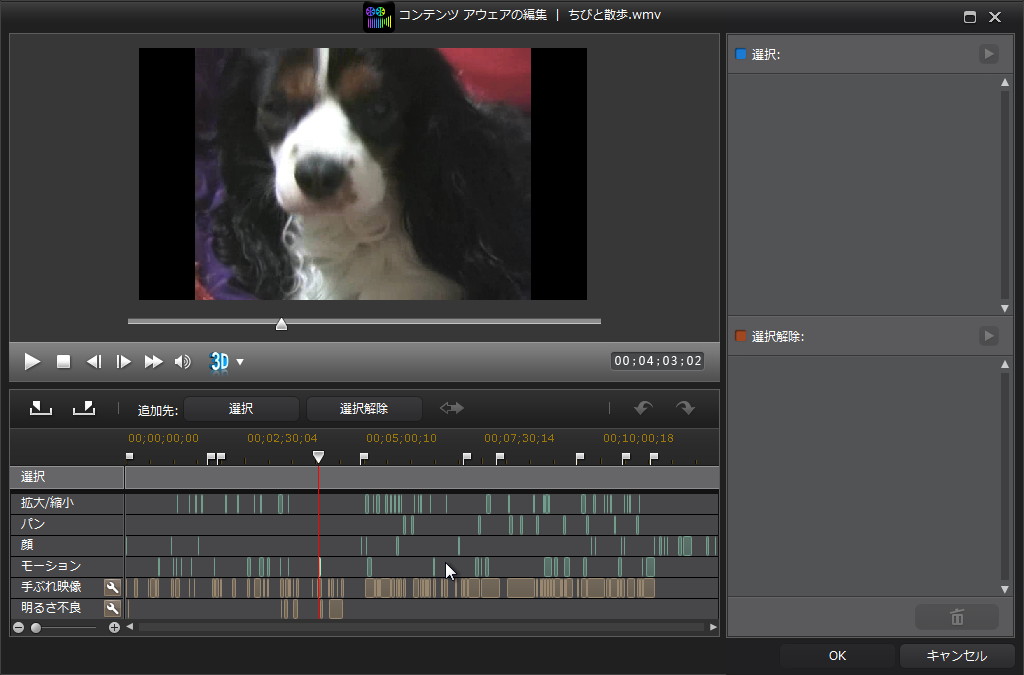Open the fix tool for 明るさ不良

click(112, 608)
